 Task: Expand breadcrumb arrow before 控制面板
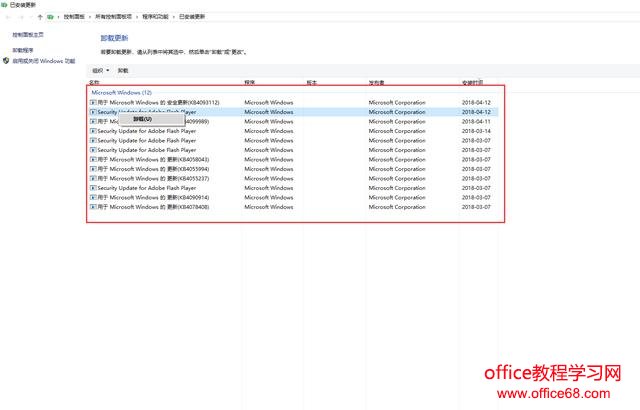tap(58, 17)
